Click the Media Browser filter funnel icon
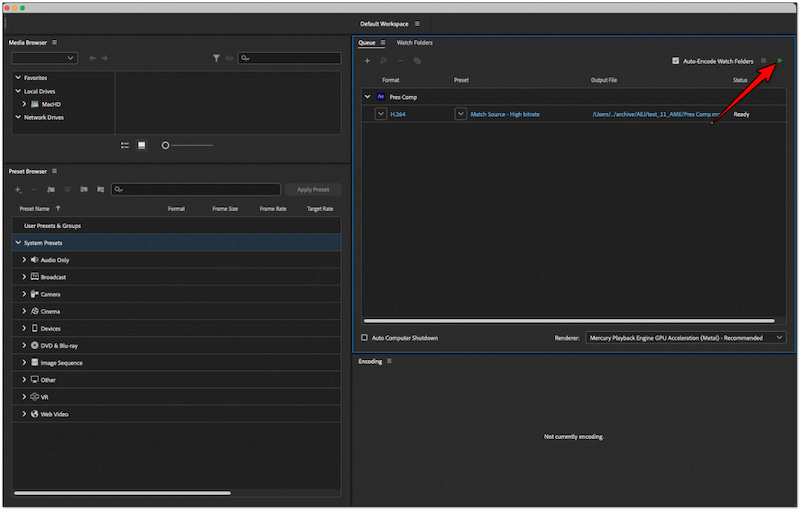This screenshot has height=510, width=800. click(x=216, y=59)
